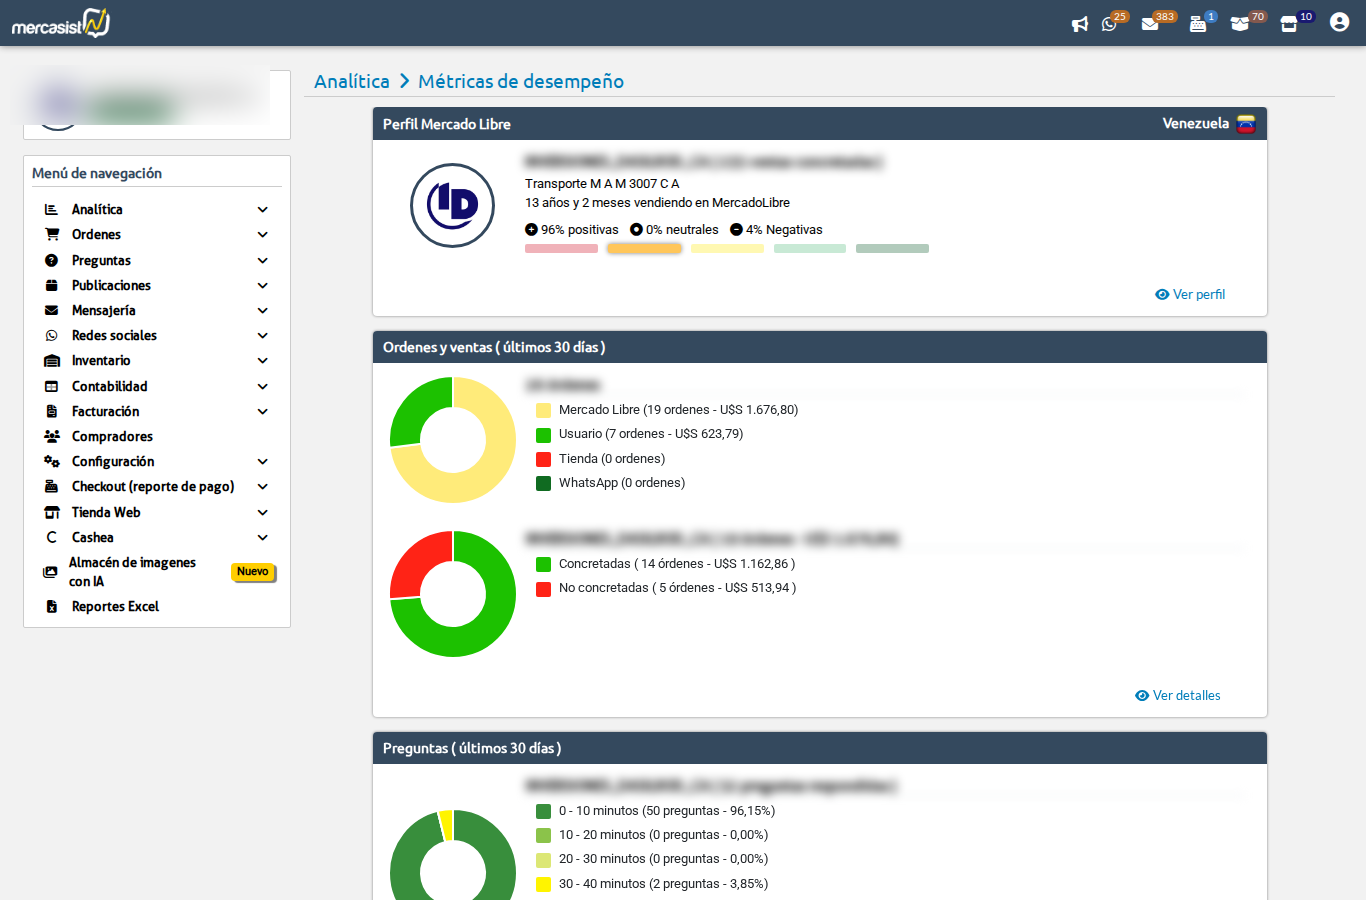Viewport: 1366px width, 900px height.
Task: Open Almacén de imagenes con IA marked Nuevo
Action: click(131, 571)
